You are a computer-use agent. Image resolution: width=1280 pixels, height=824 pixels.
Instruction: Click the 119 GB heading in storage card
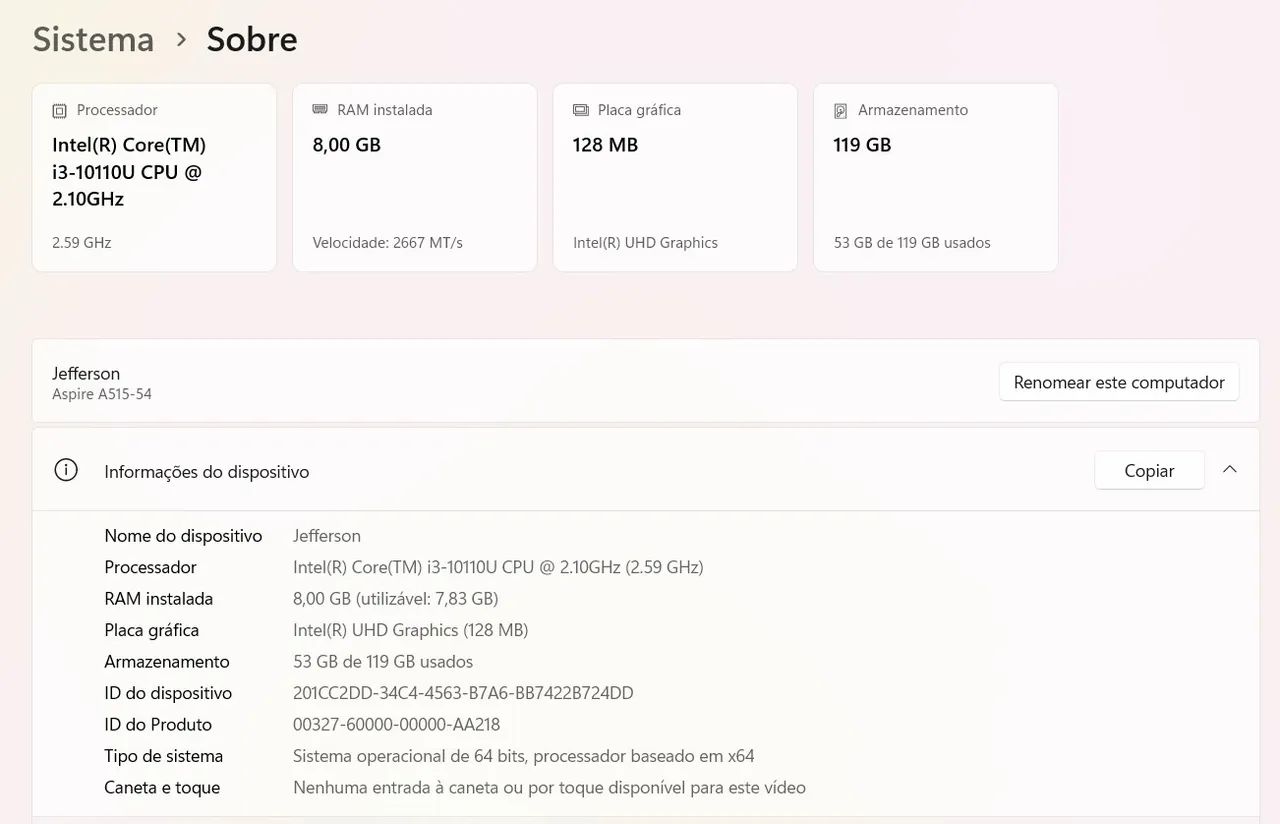click(x=862, y=145)
